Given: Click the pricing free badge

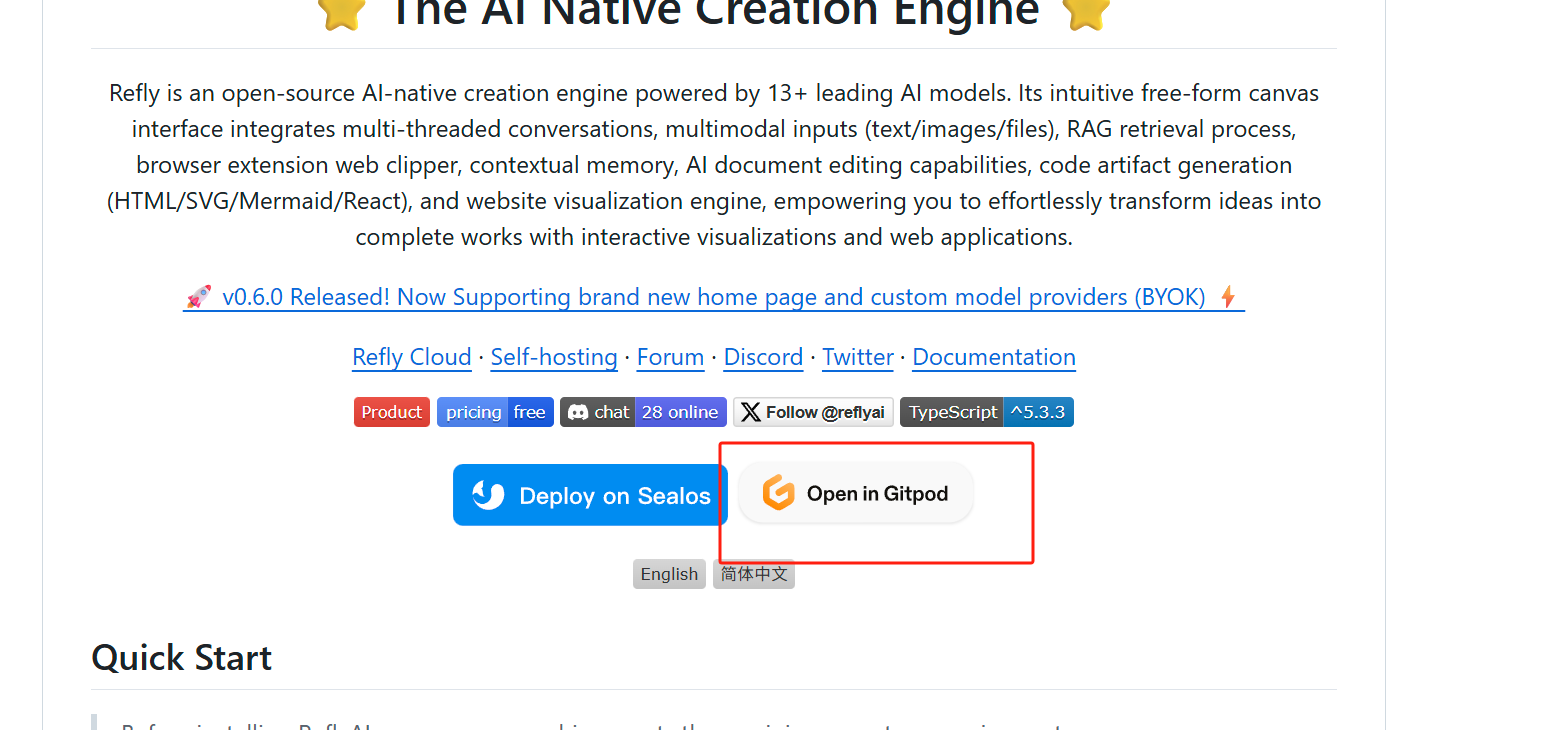Looking at the screenshot, I should [495, 412].
